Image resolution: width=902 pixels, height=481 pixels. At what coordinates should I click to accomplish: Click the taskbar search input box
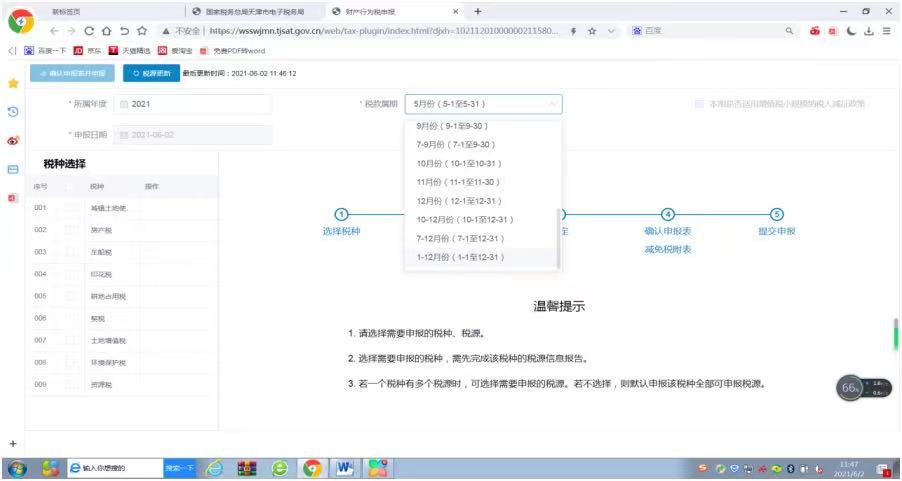(x=115, y=469)
